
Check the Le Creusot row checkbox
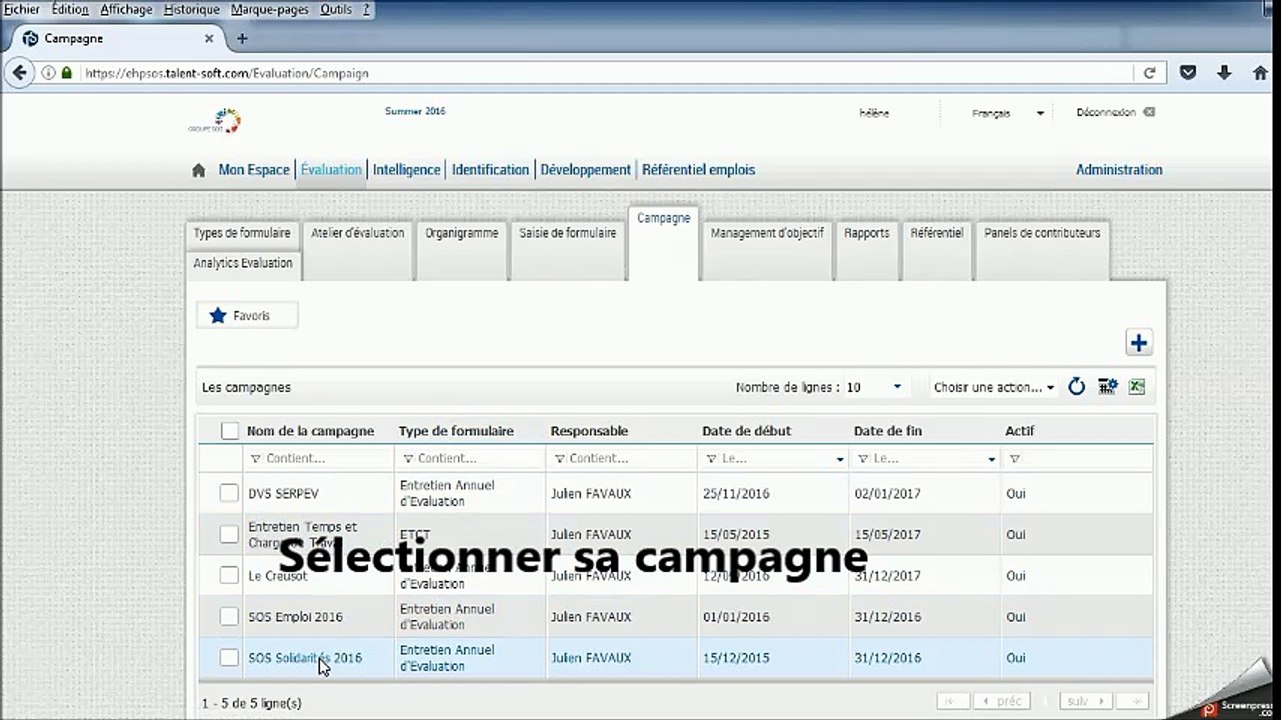coord(229,575)
